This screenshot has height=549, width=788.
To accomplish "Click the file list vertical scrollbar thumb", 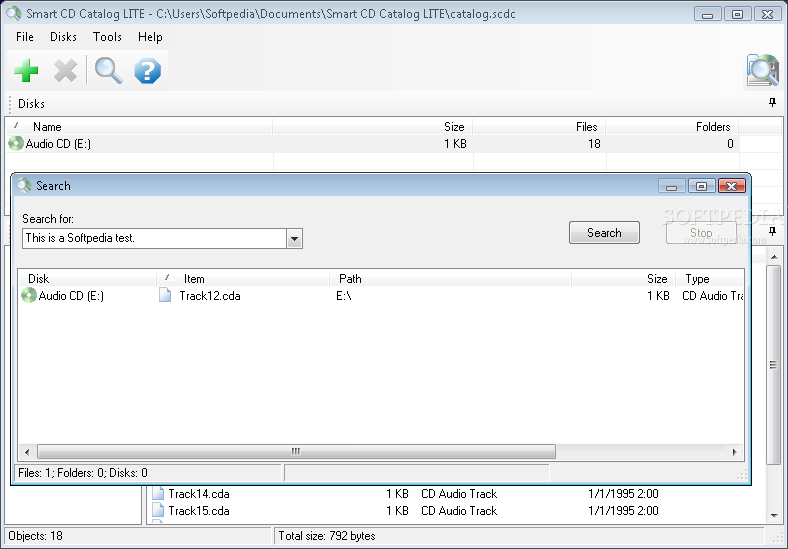I will tap(773, 365).
